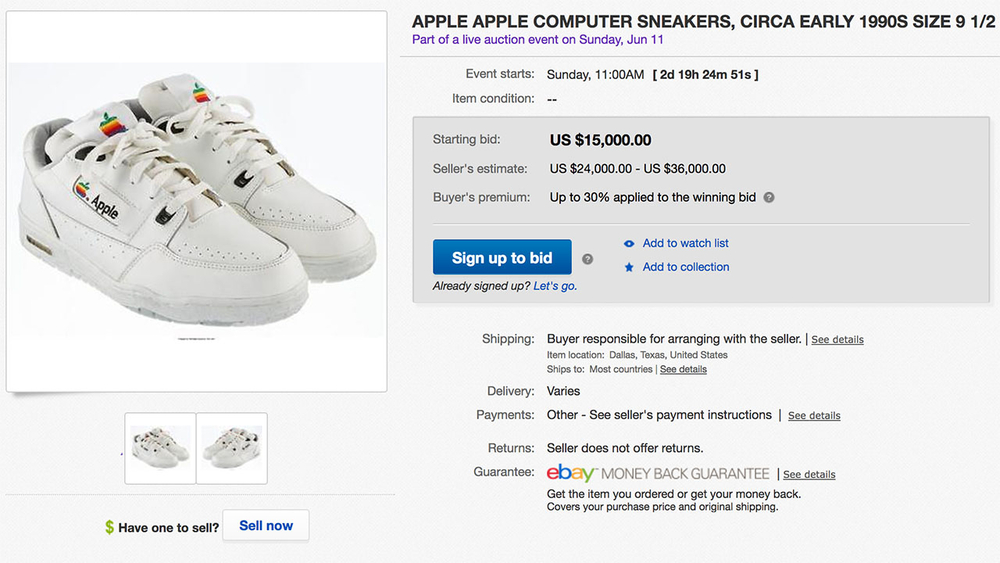Open See details for Money Back Guarantee
This screenshot has height=563, width=1000.
pos(809,475)
